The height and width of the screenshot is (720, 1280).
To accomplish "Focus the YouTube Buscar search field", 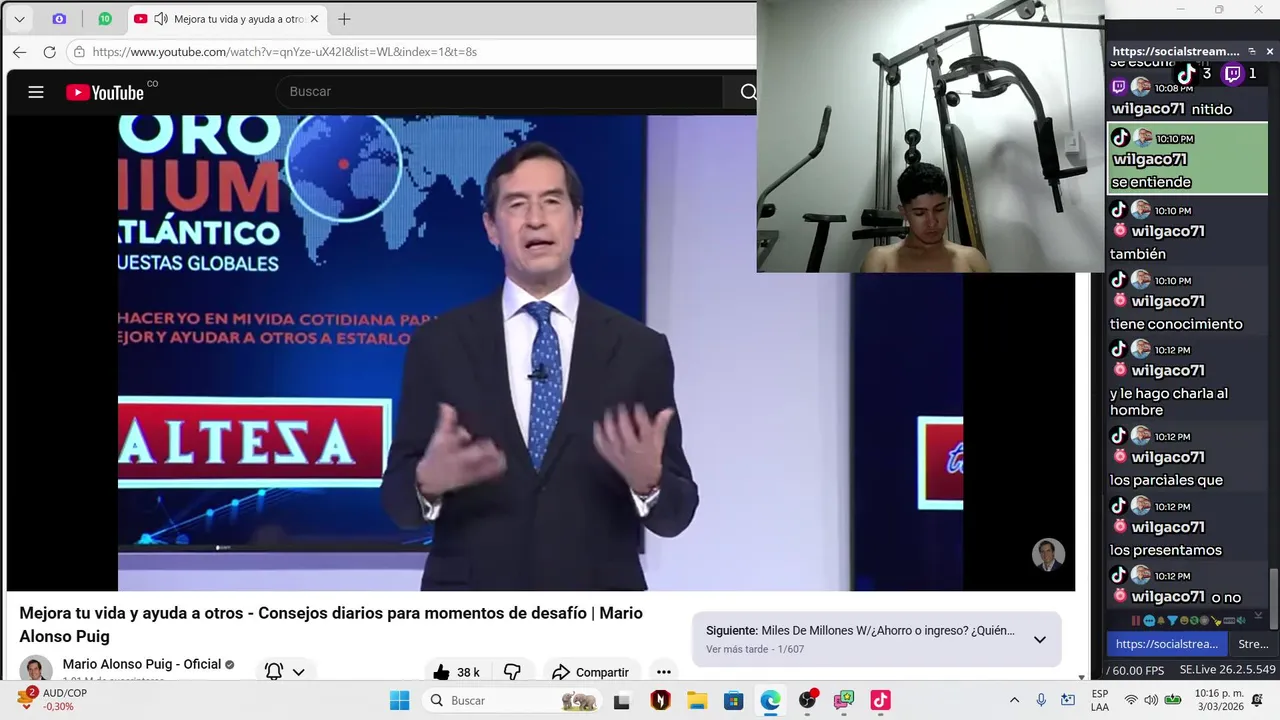I will 500,92.
